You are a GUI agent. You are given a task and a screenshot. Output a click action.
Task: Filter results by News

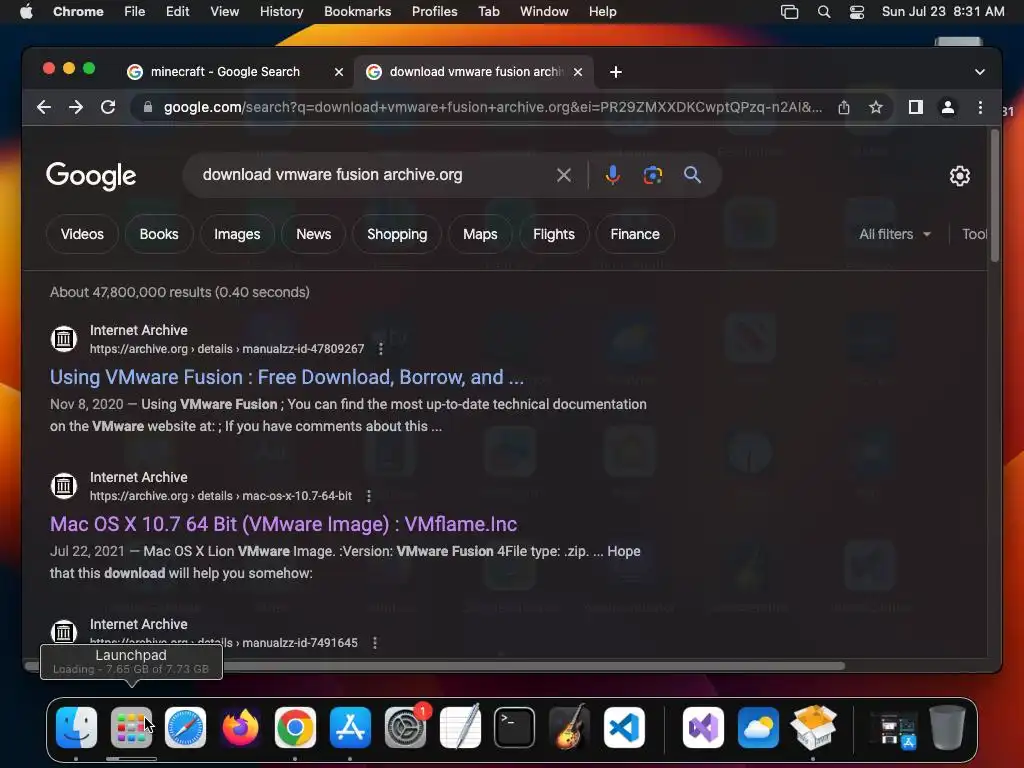313,234
